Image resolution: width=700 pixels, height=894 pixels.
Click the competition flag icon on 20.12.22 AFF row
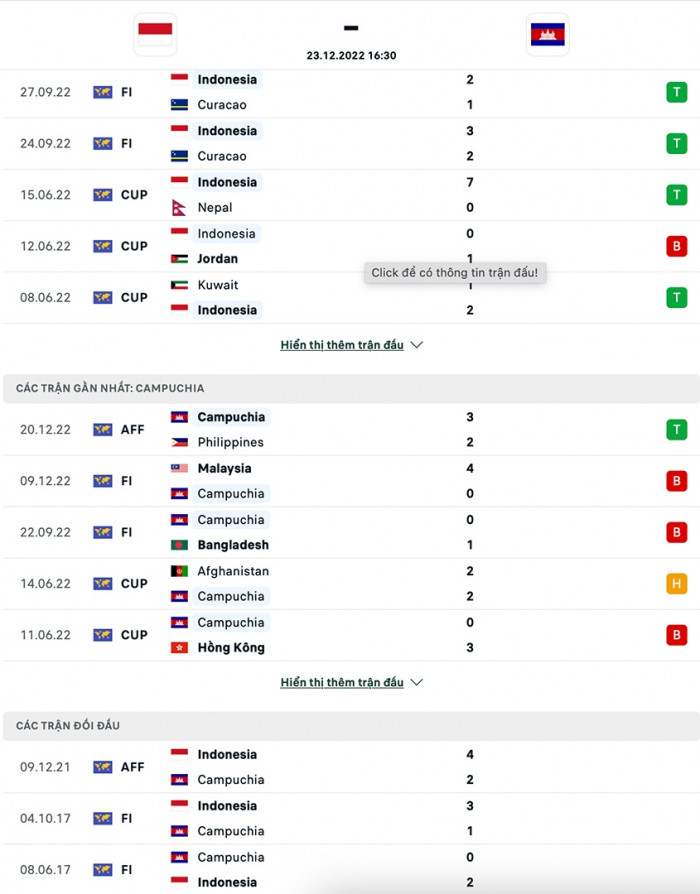(102, 430)
